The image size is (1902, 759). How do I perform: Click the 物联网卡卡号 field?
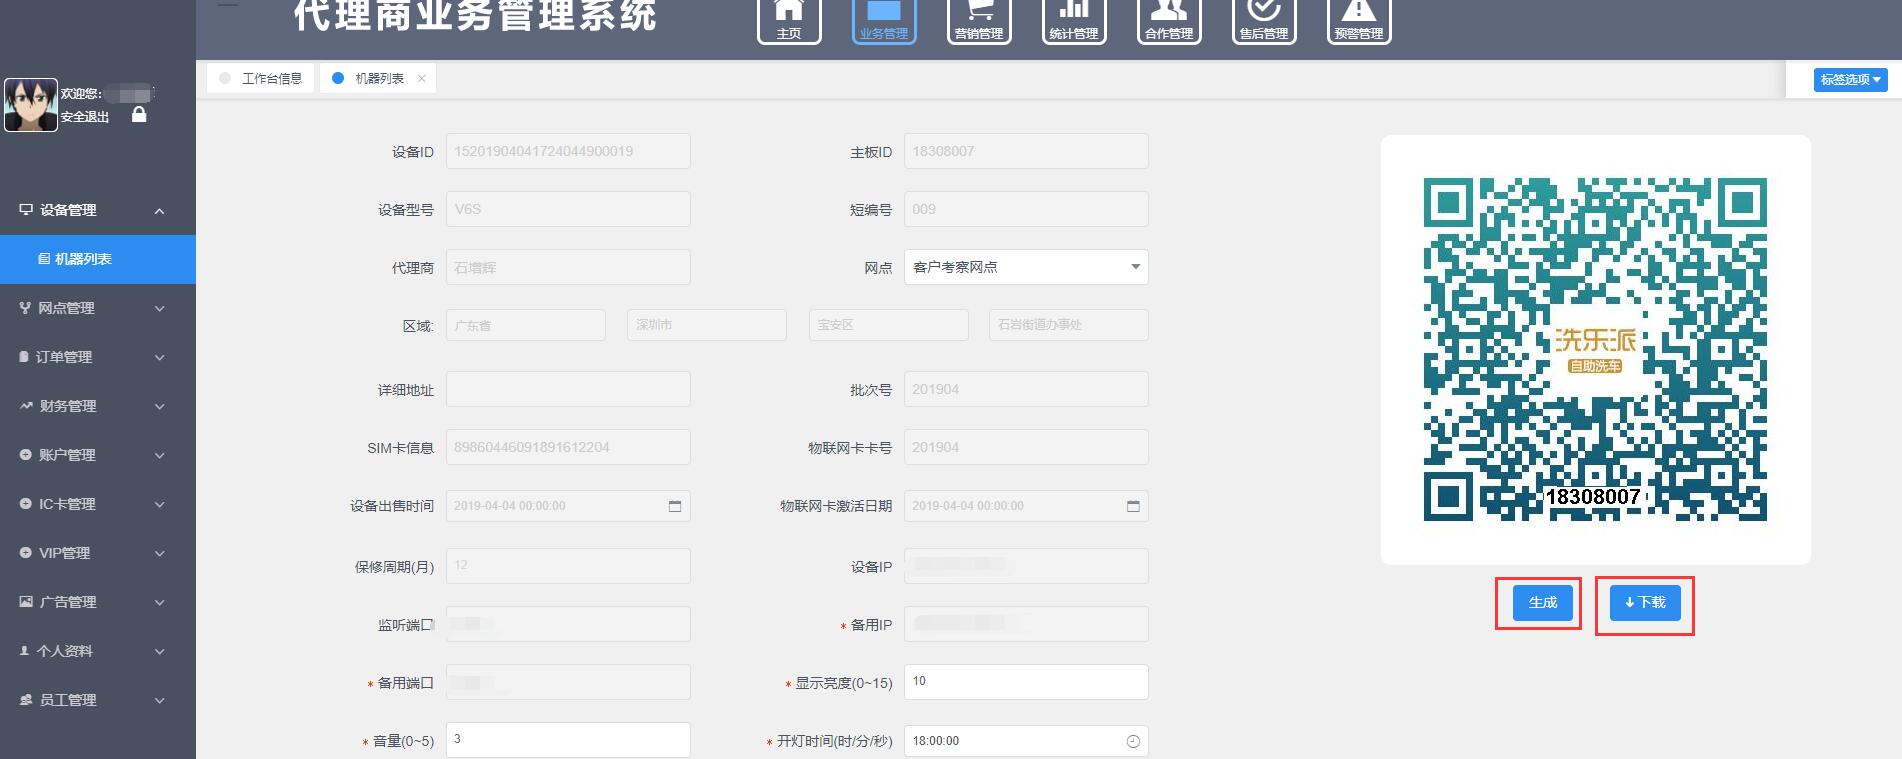[1026, 447]
